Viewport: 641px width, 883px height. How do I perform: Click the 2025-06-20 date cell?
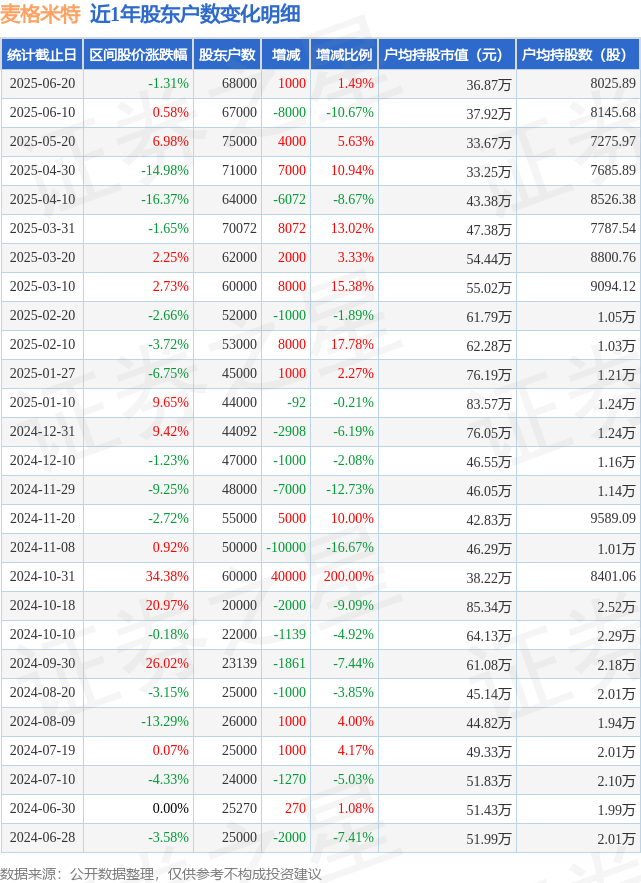coord(42,83)
